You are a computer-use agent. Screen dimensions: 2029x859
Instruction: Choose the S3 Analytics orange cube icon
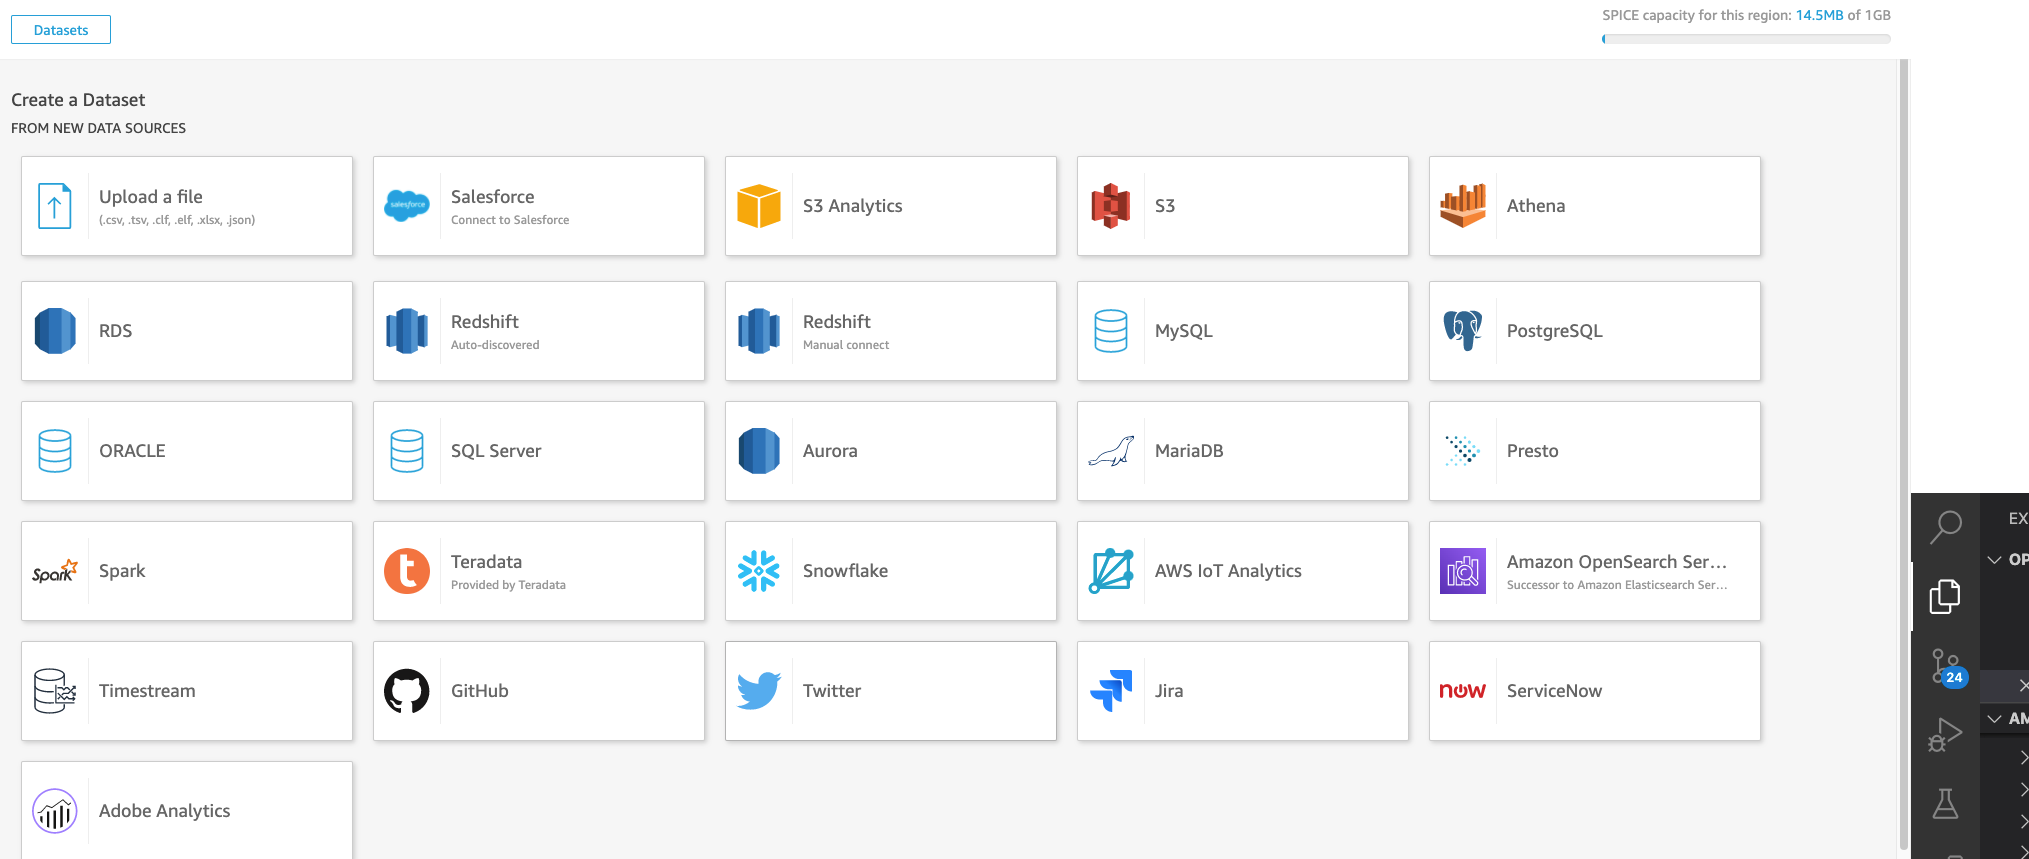[x=759, y=206]
